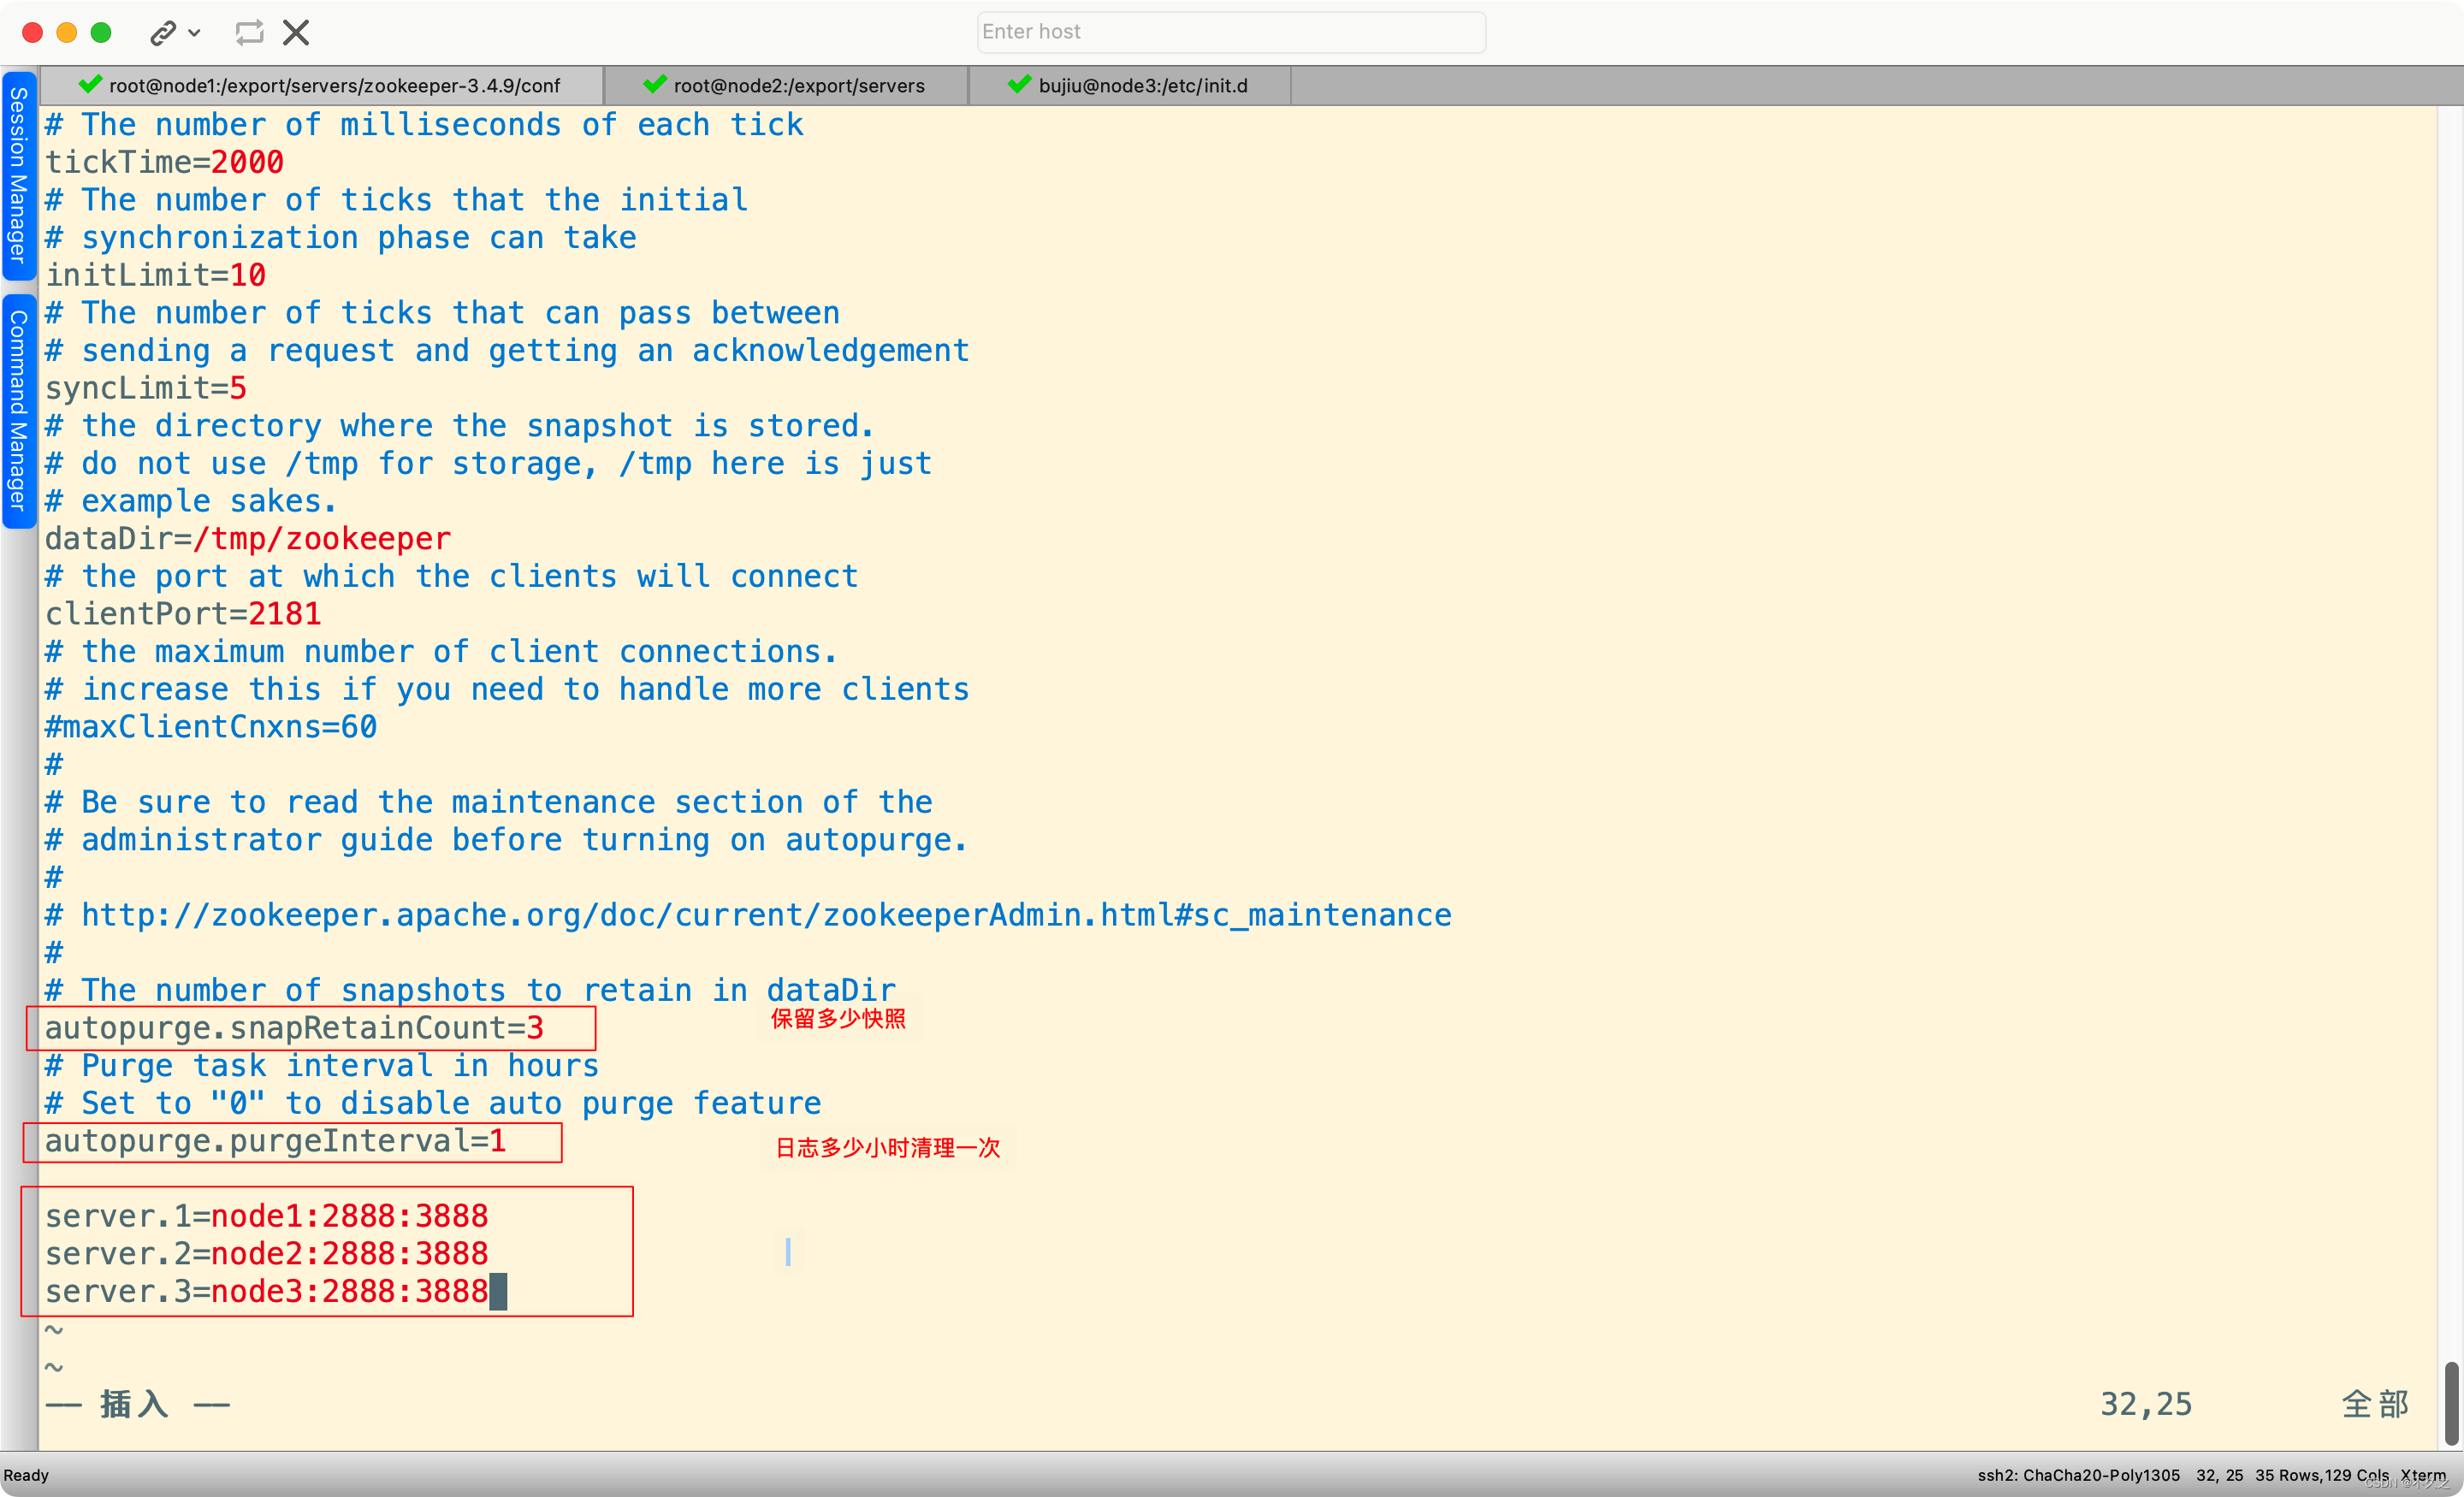Click the clientPort=2181 line

(183, 614)
